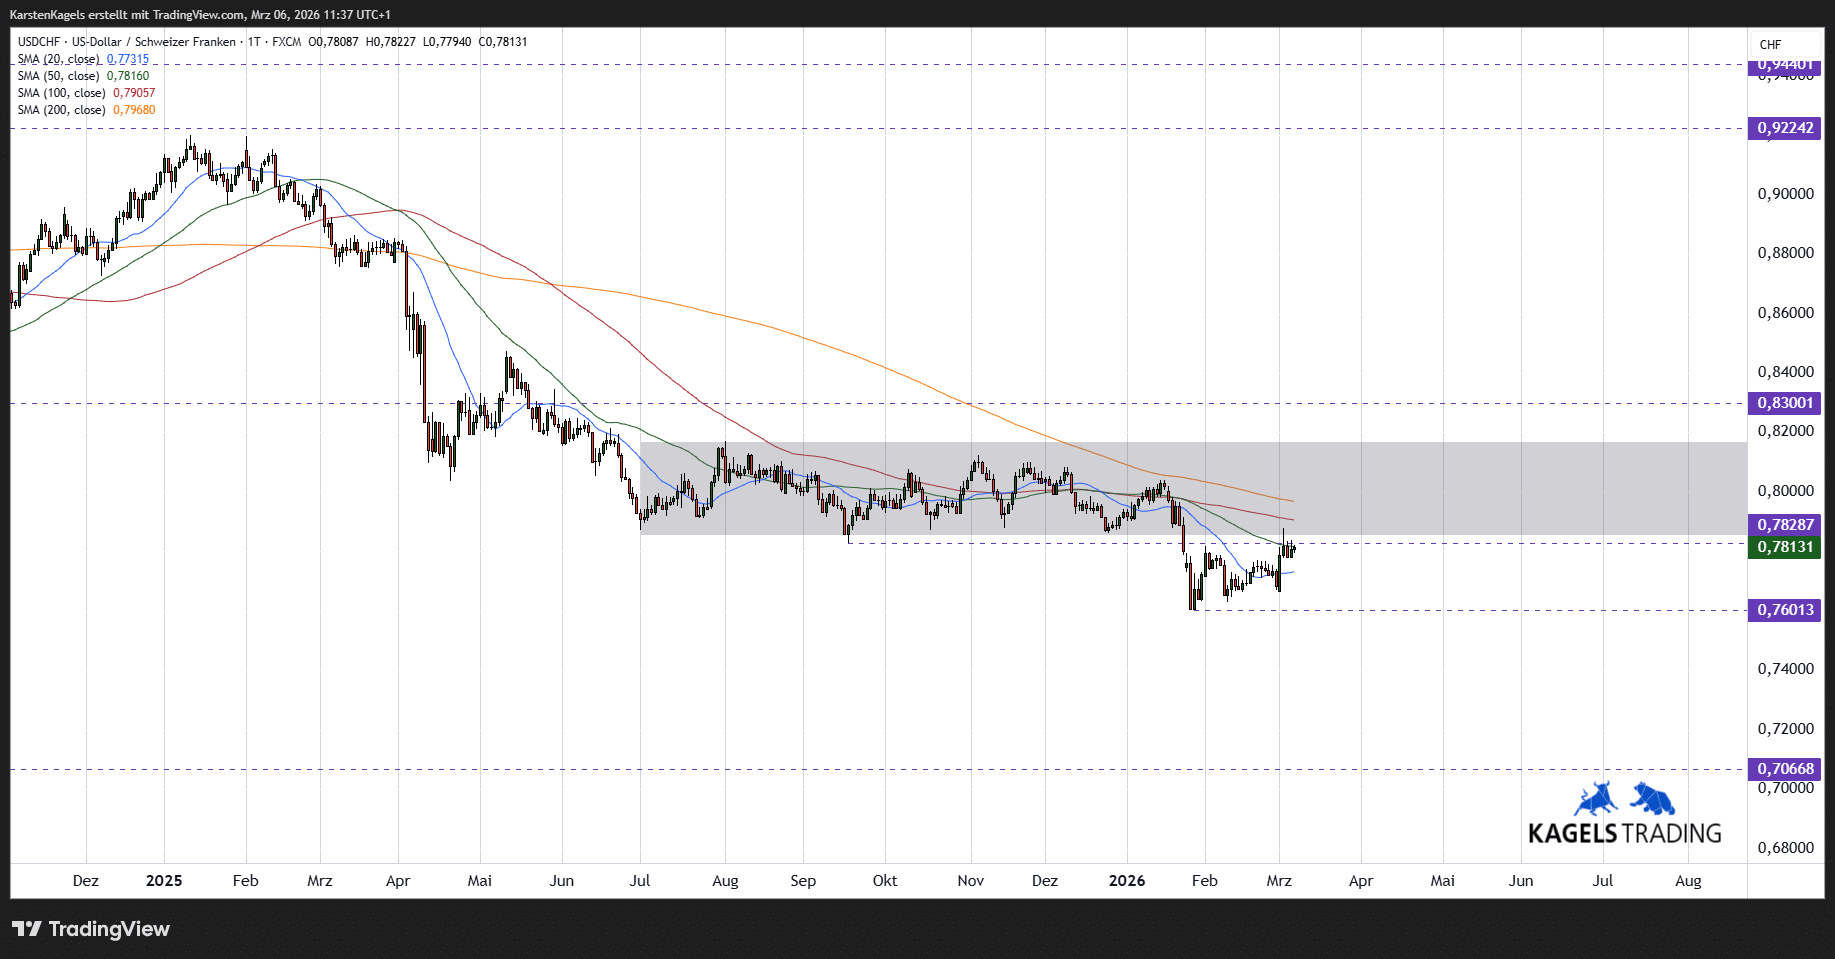1835x959 pixels.
Task: Click the purple 0,92242 price label
Action: pyautogui.click(x=1785, y=128)
